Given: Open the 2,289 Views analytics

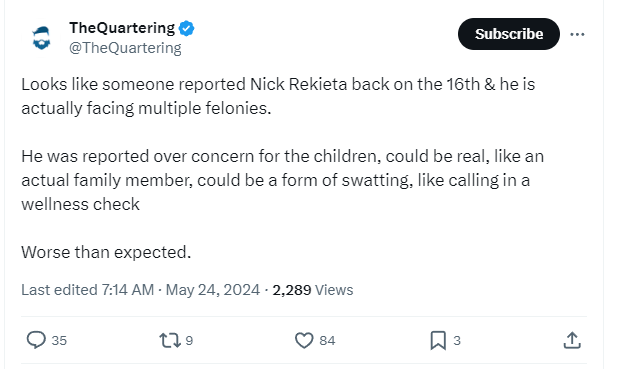Looking at the screenshot, I should point(313,290).
